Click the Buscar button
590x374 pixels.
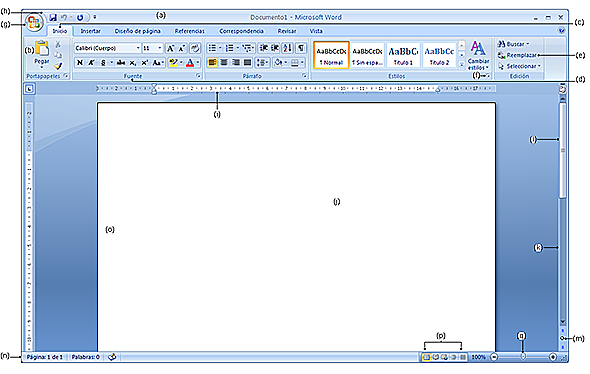[513, 44]
